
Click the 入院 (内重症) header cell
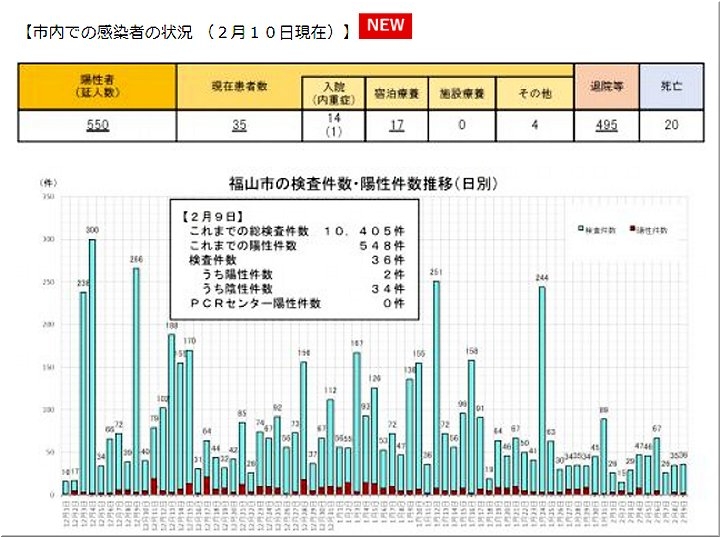tap(333, 93)
